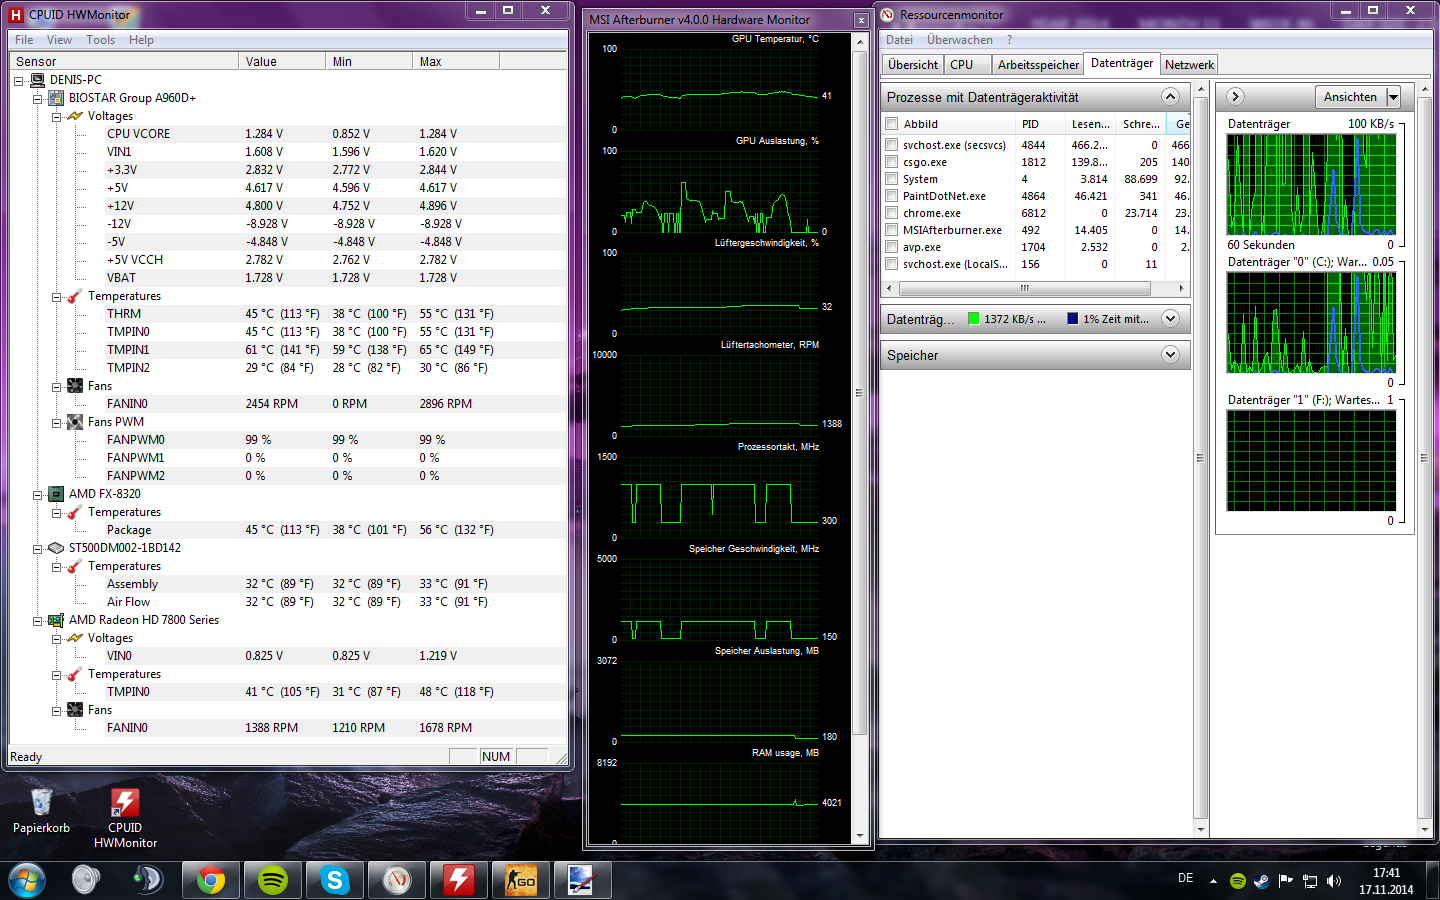Collapse the AMD Radeon HD 7800 Series node

[x=38, y=621]
